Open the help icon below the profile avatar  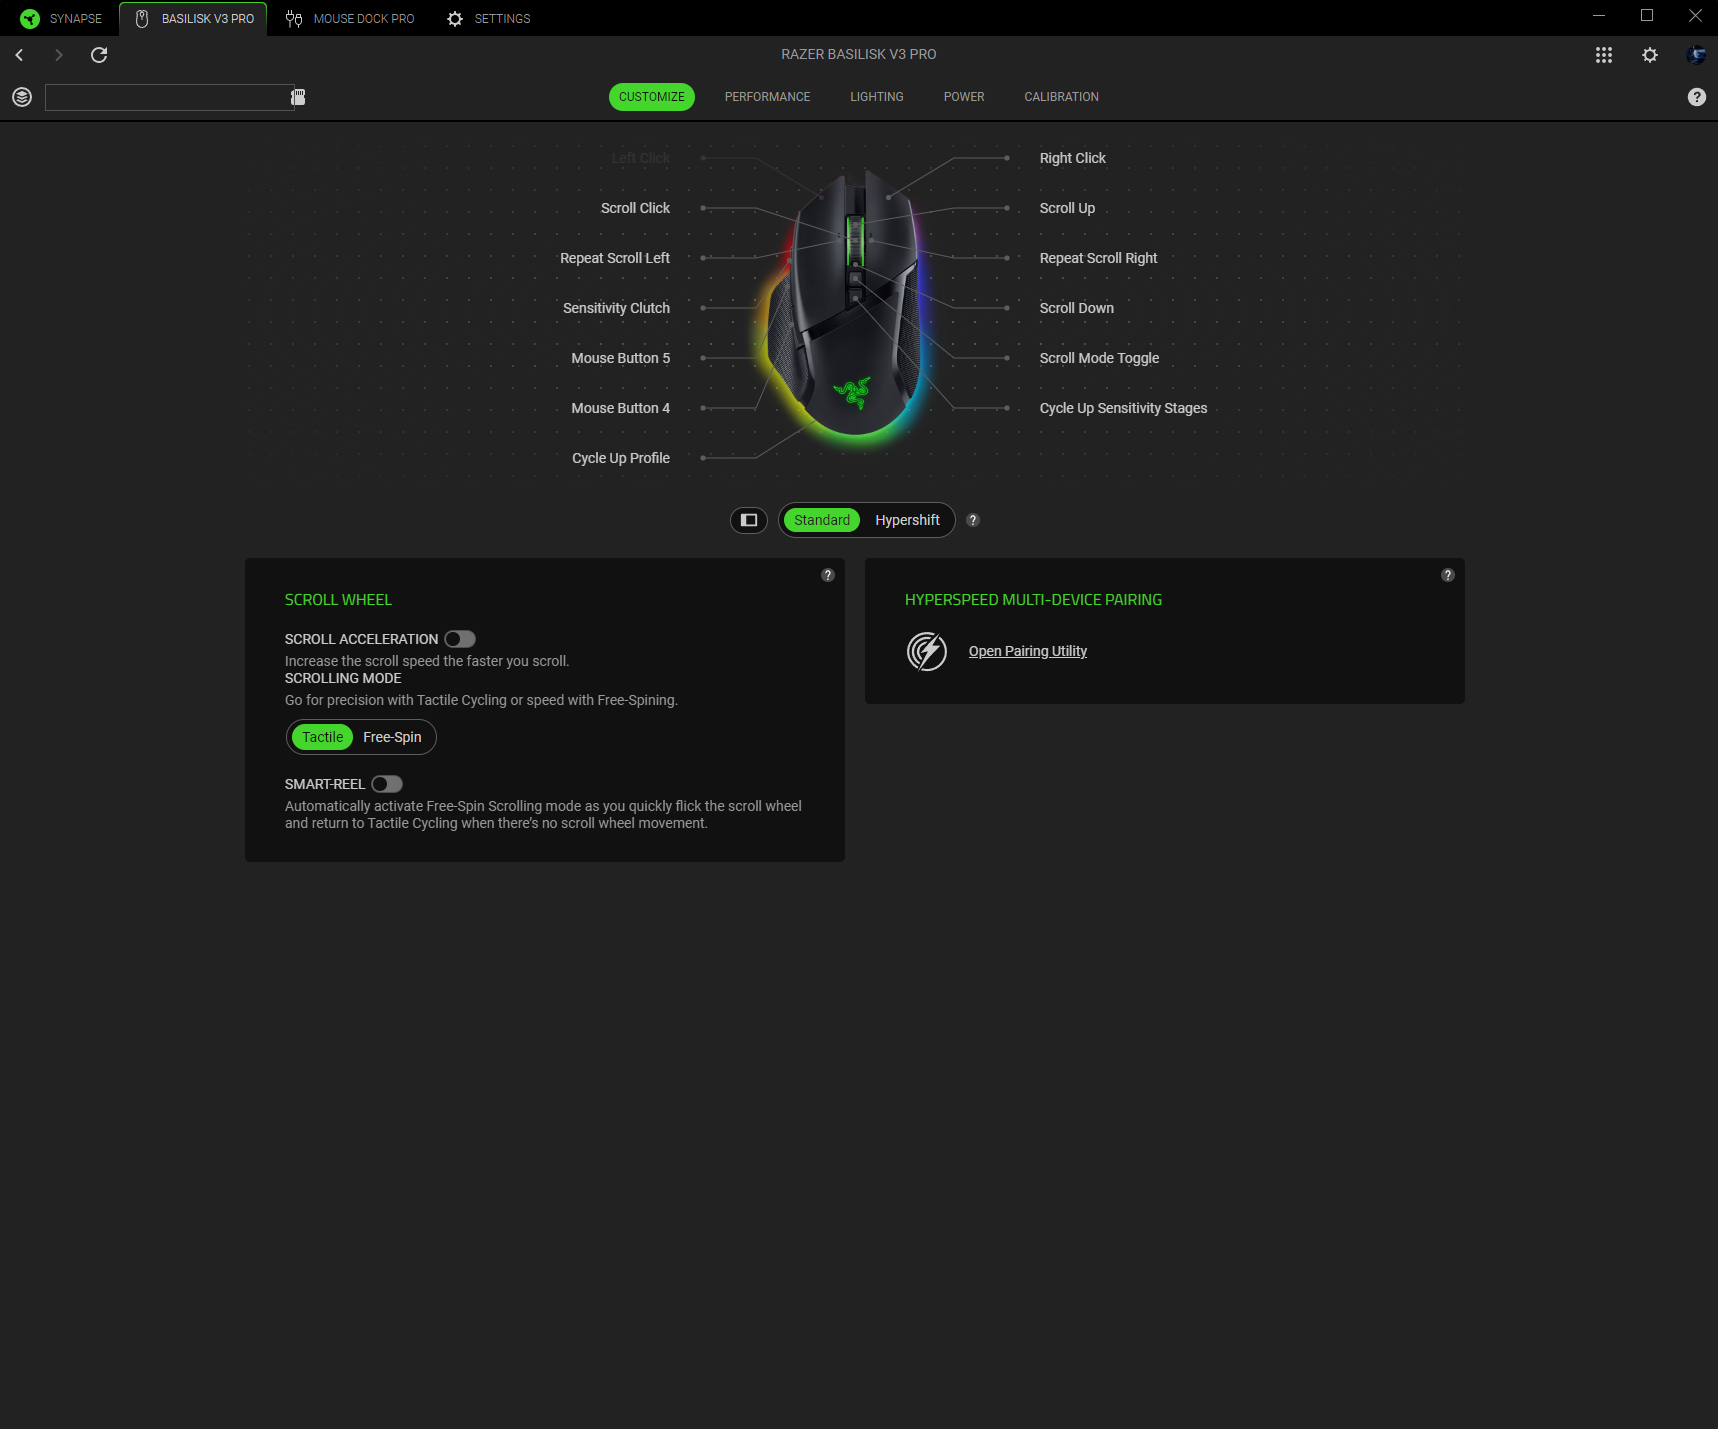1697,97
